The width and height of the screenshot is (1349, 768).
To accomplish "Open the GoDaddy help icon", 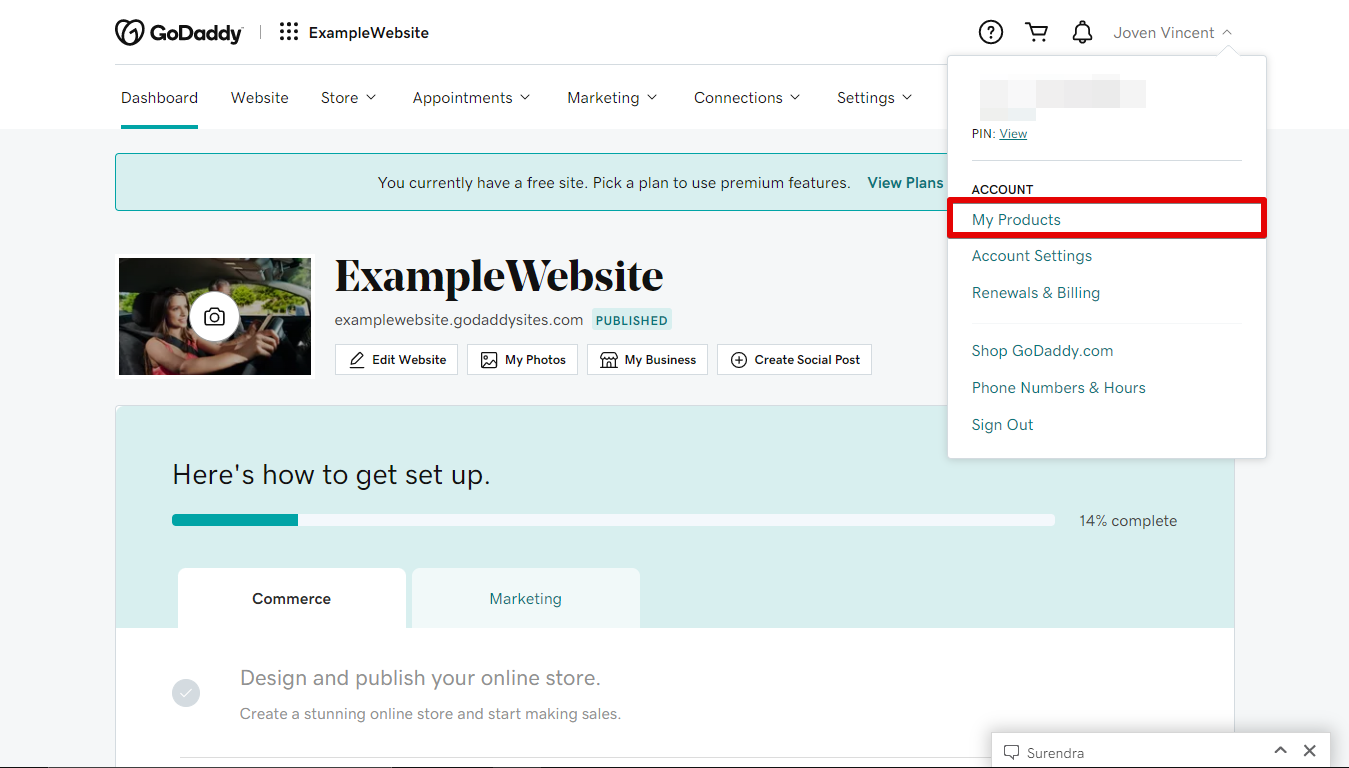I will click(990, 31).
